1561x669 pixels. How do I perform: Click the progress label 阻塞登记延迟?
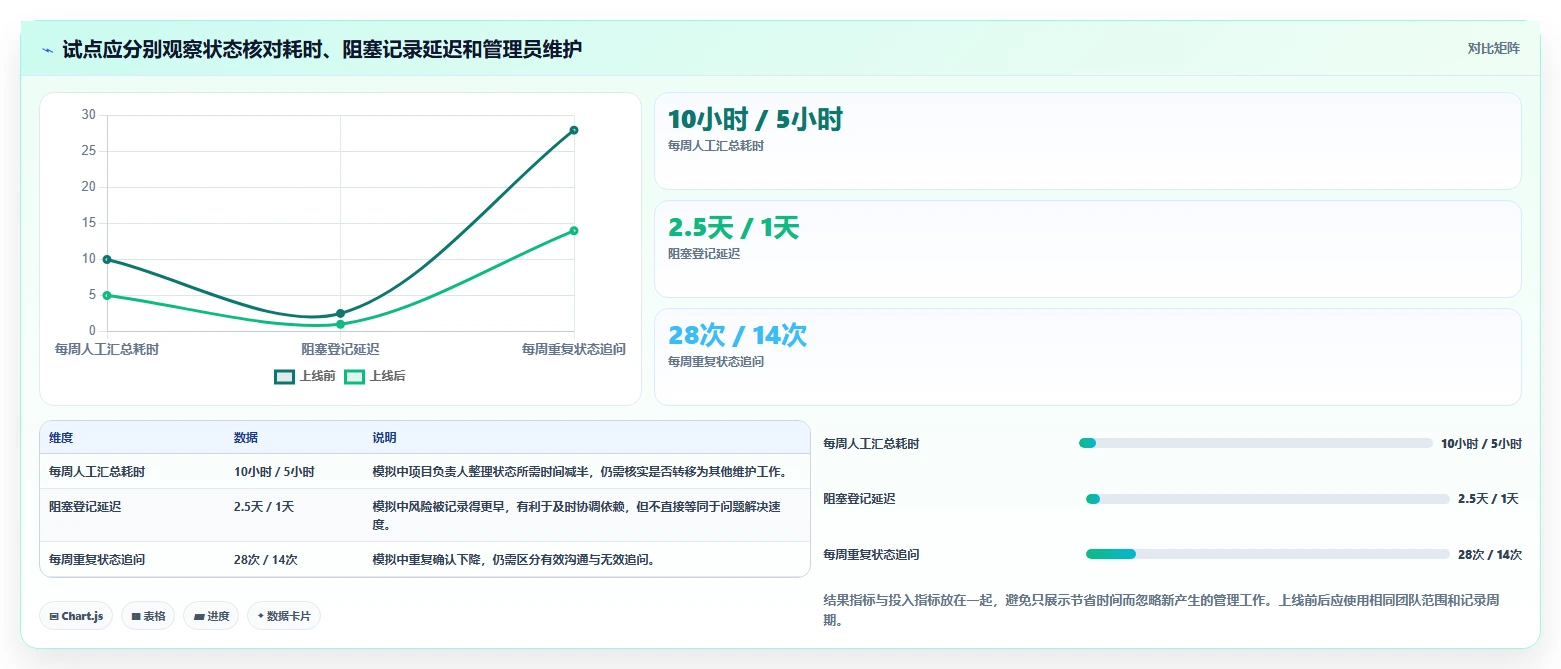pos(859,499)
